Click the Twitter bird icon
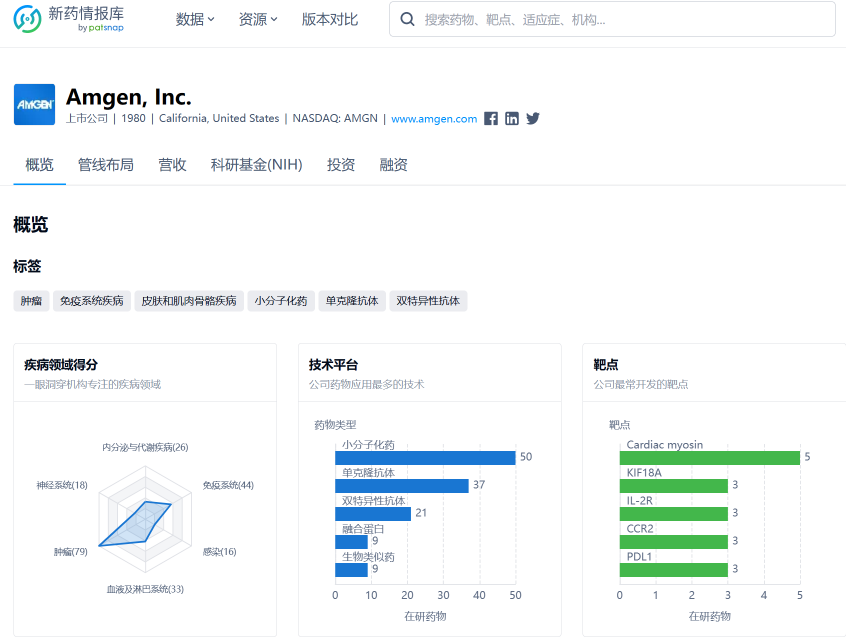The width and height of the screenshot is (846, 642). 533,118
